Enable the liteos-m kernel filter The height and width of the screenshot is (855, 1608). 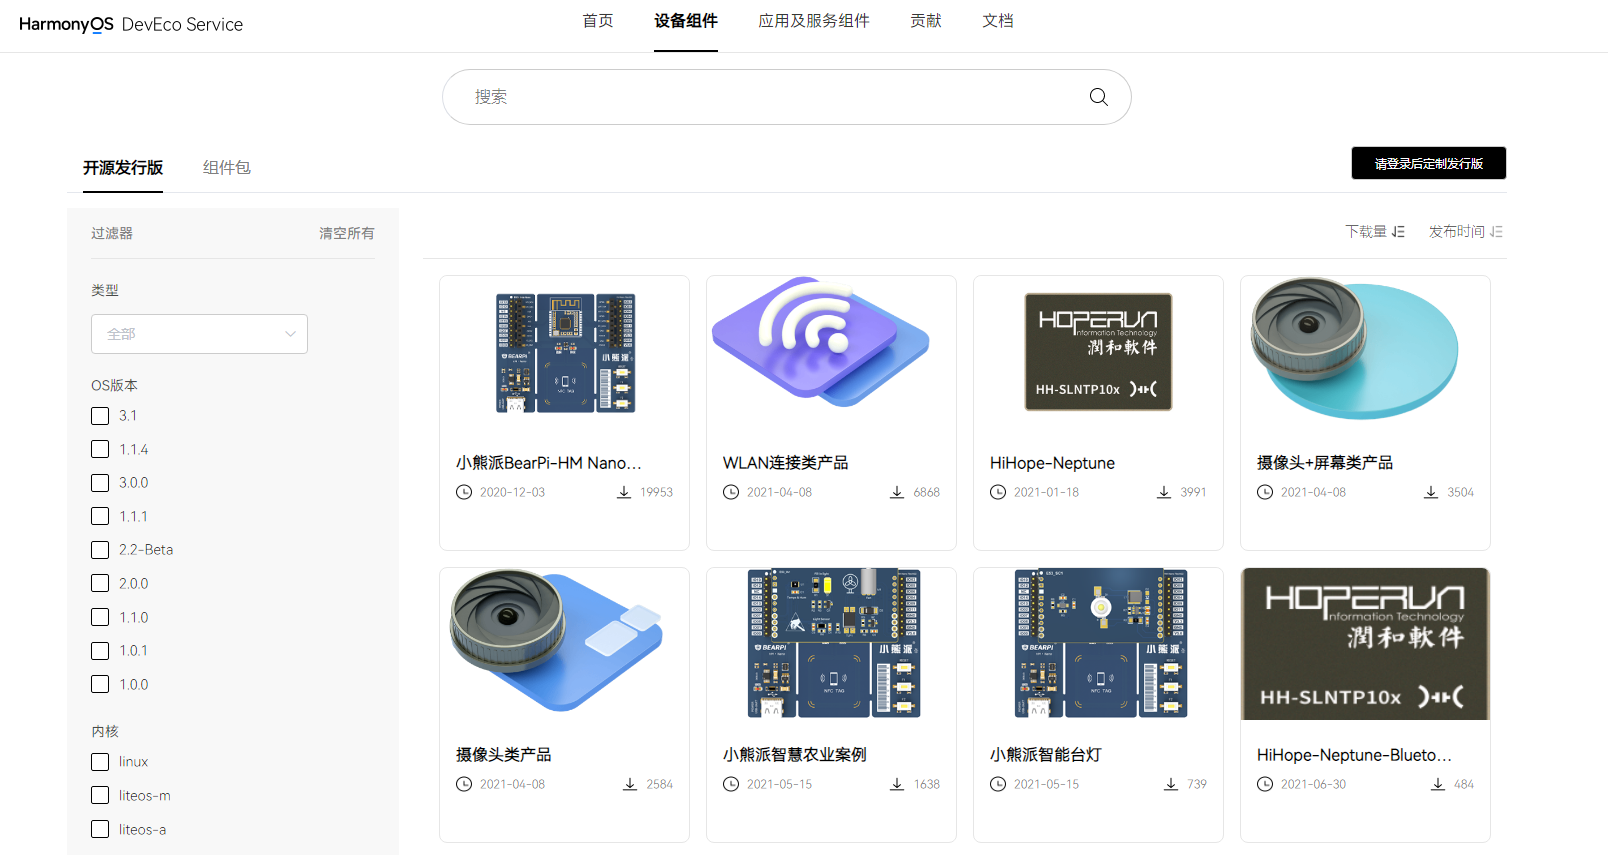pyautogui.click(x=100, y=795)
